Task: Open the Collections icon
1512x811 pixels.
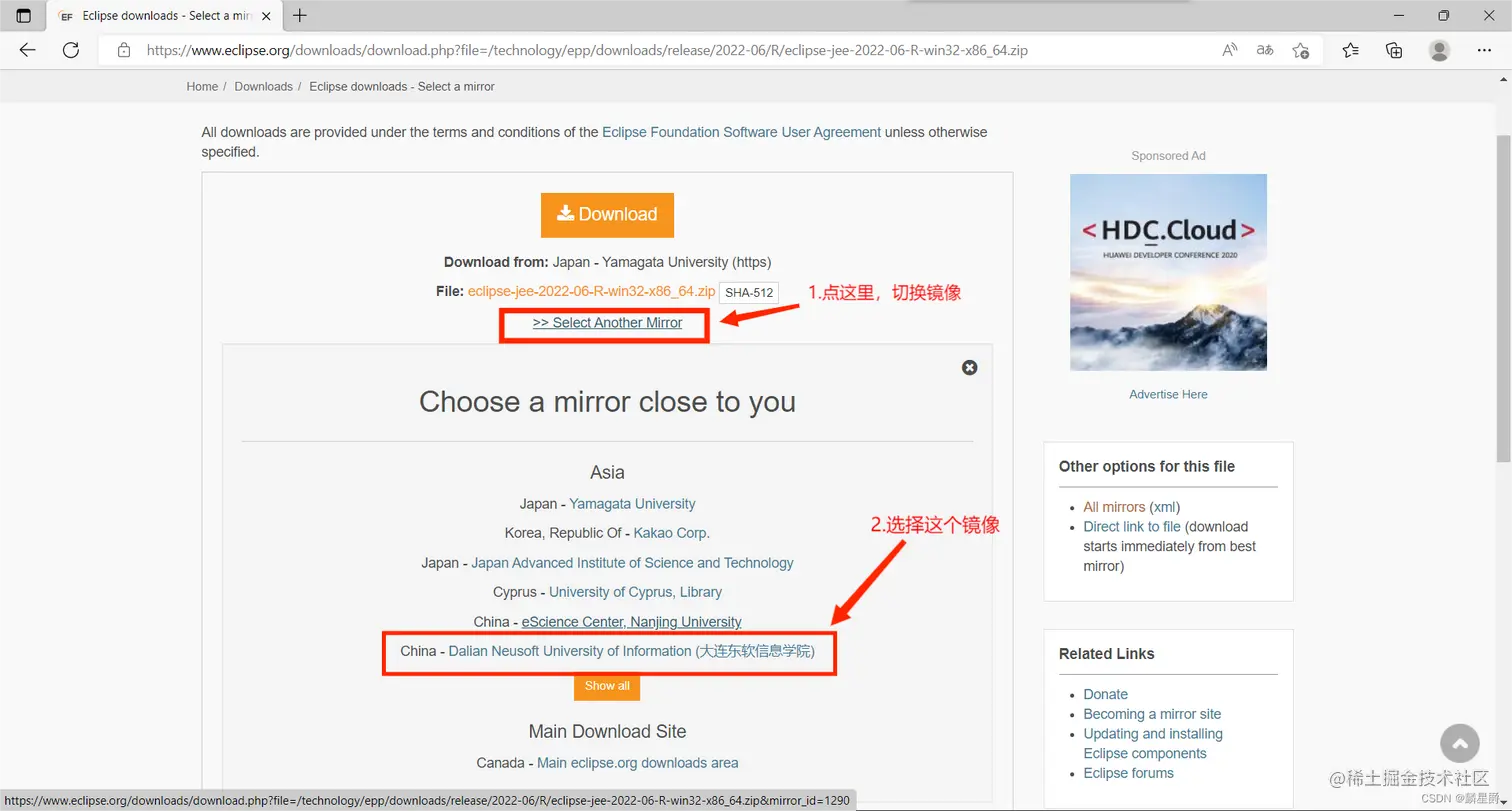Action: tap(1394, 50)
